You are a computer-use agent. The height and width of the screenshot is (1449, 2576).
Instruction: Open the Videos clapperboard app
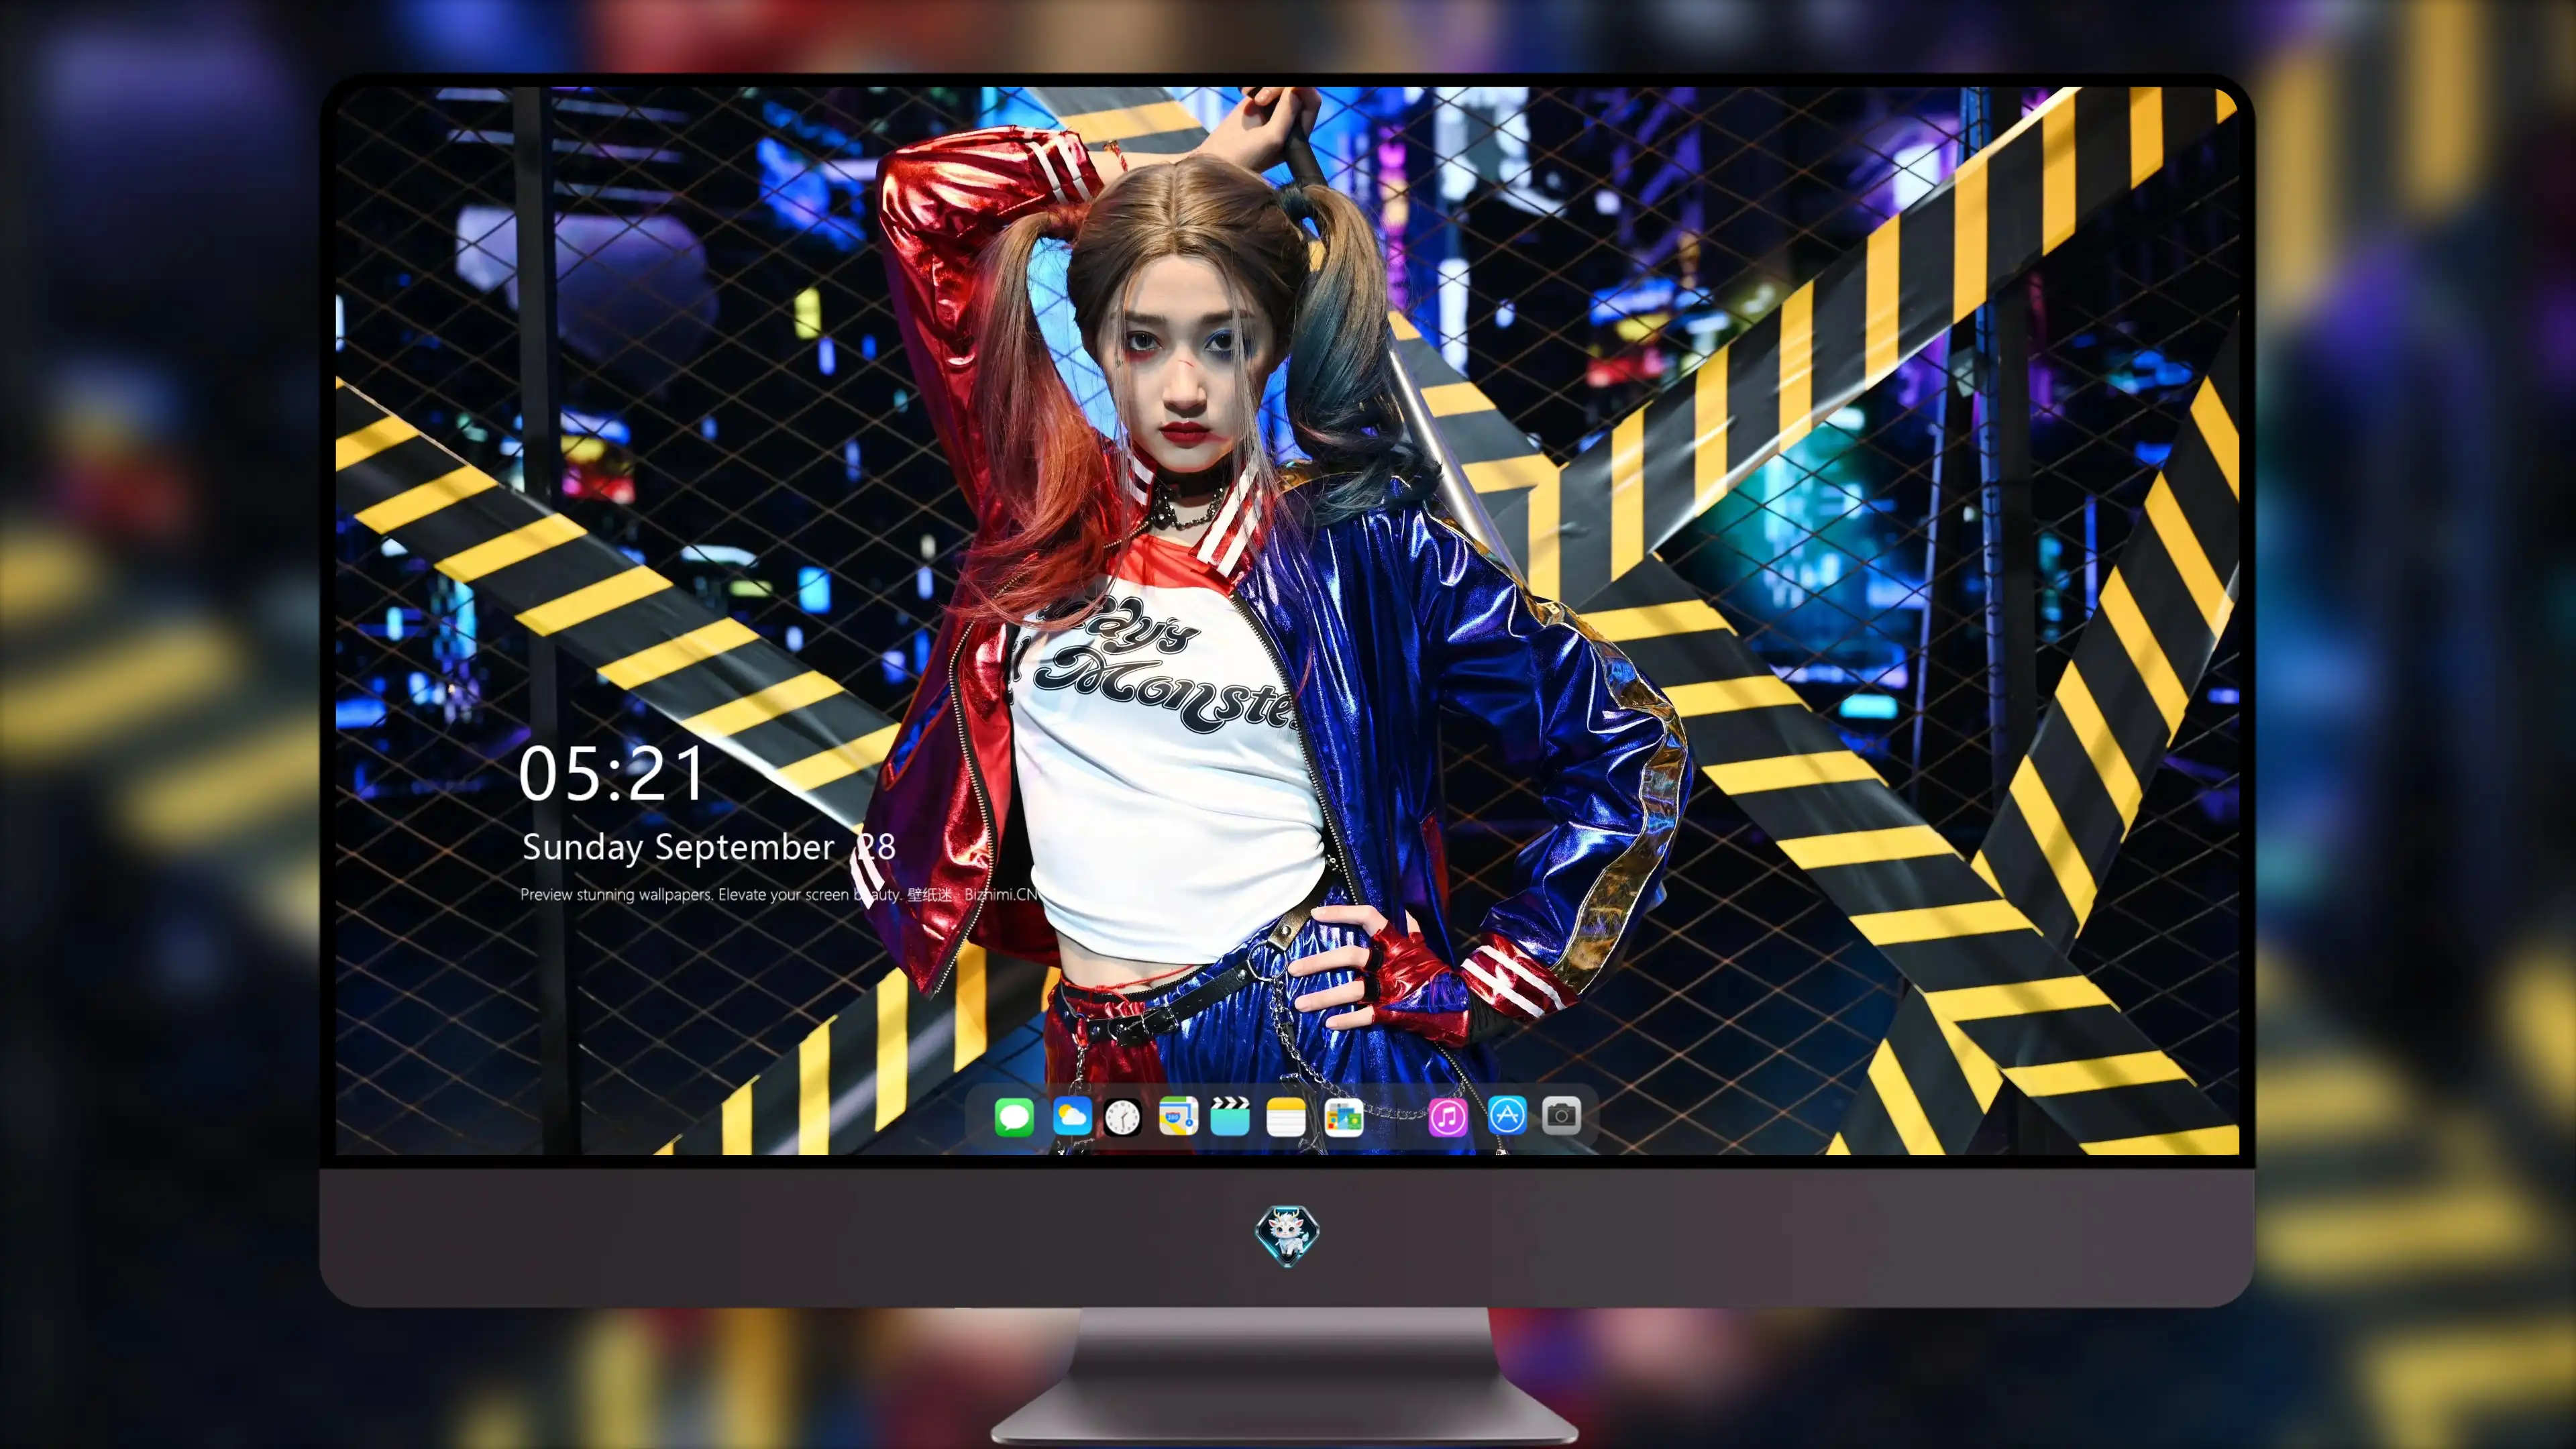[x=1230, y=1116]
